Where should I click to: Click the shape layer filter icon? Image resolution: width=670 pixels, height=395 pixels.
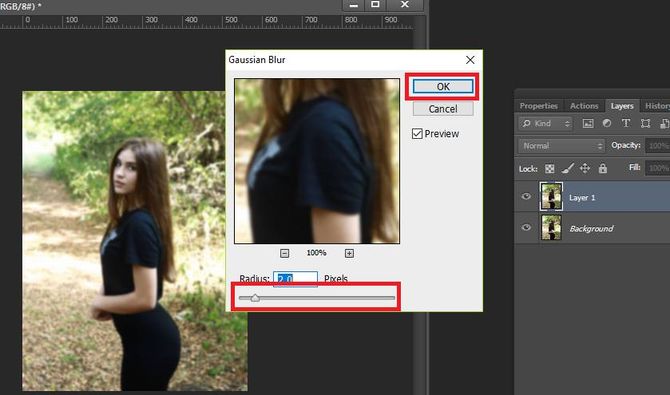point(645,124)
